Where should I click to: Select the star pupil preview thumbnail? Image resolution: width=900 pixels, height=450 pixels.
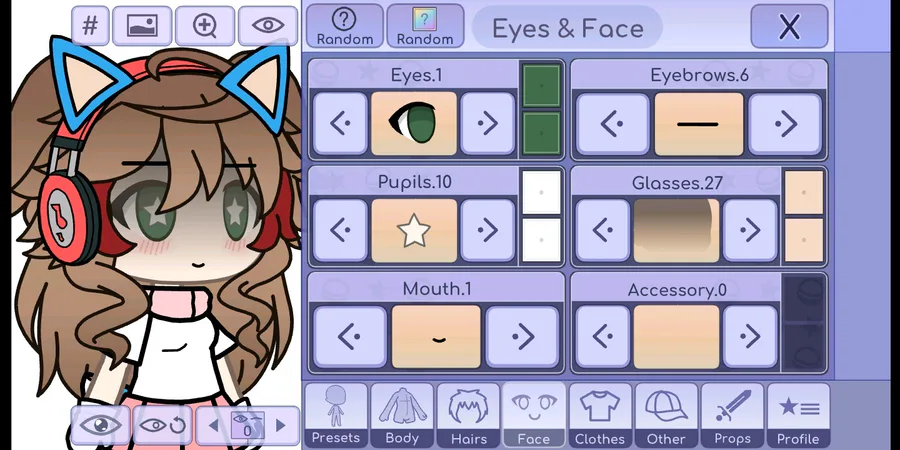tap(414, 230)
